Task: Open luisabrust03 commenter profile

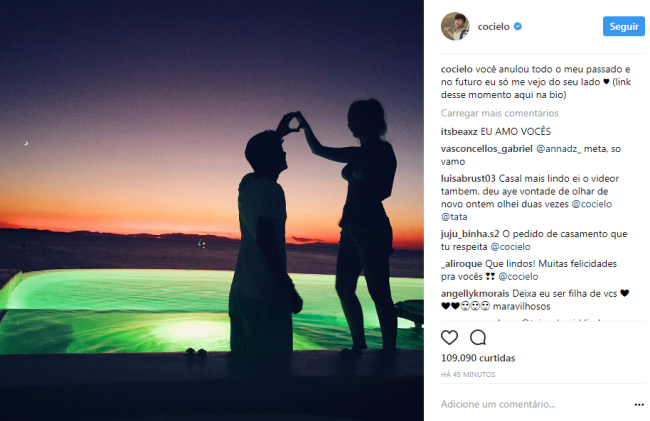Action: coord(468,179)
